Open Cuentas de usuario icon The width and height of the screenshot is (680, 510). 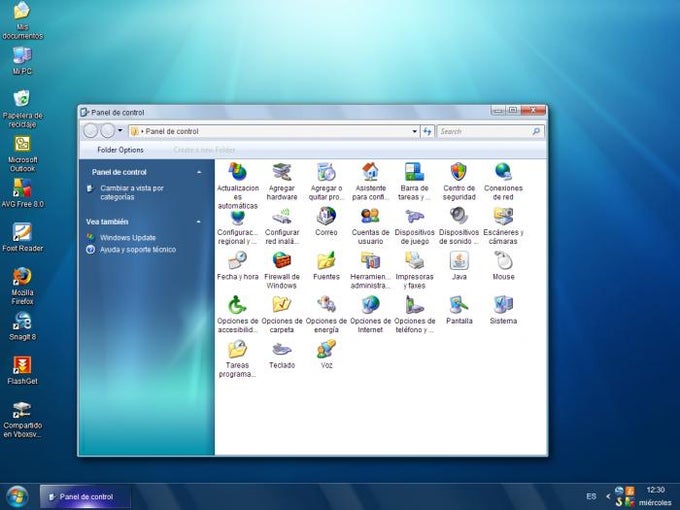[x=370, y=216]
